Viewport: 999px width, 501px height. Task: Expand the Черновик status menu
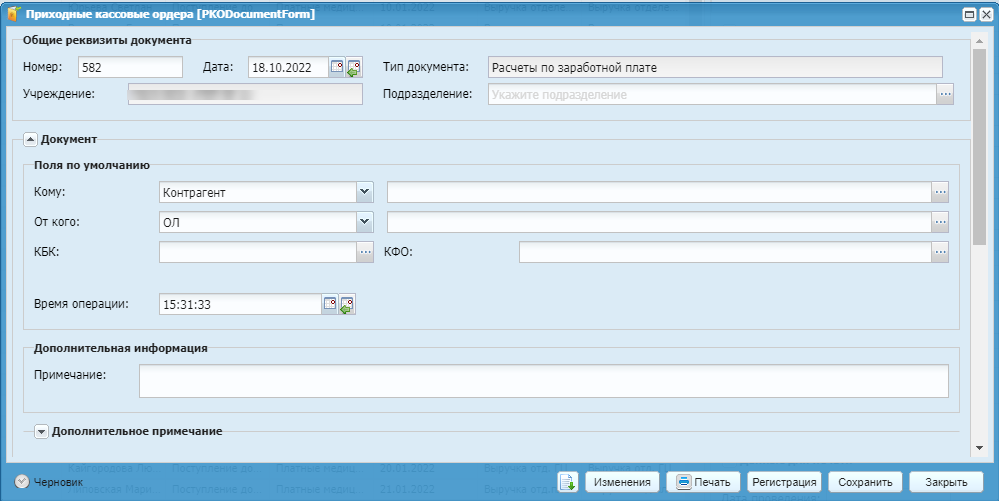(x=22, y=482)
